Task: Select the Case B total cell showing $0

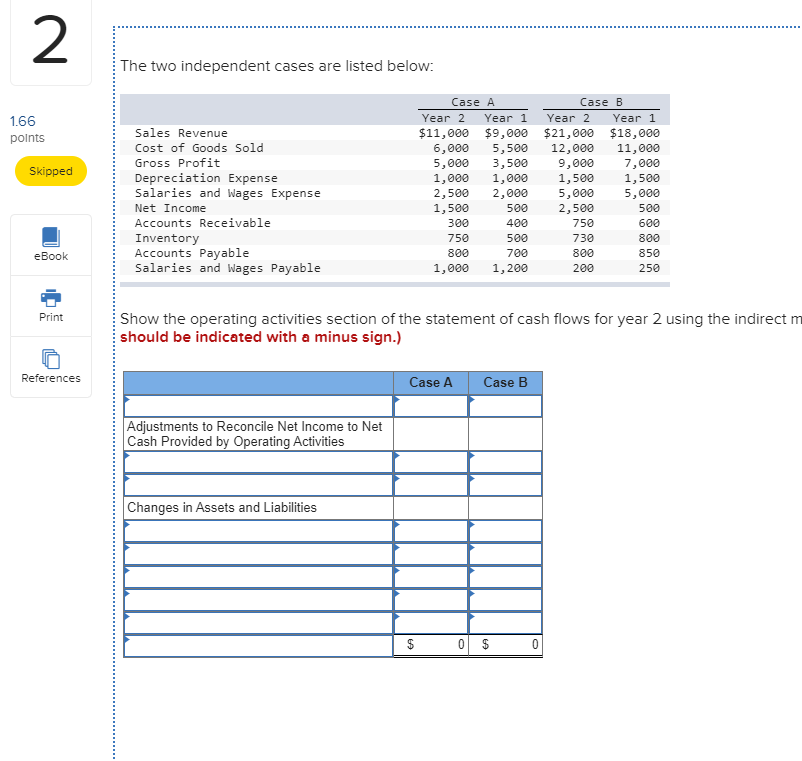Action: click(505, 645)
